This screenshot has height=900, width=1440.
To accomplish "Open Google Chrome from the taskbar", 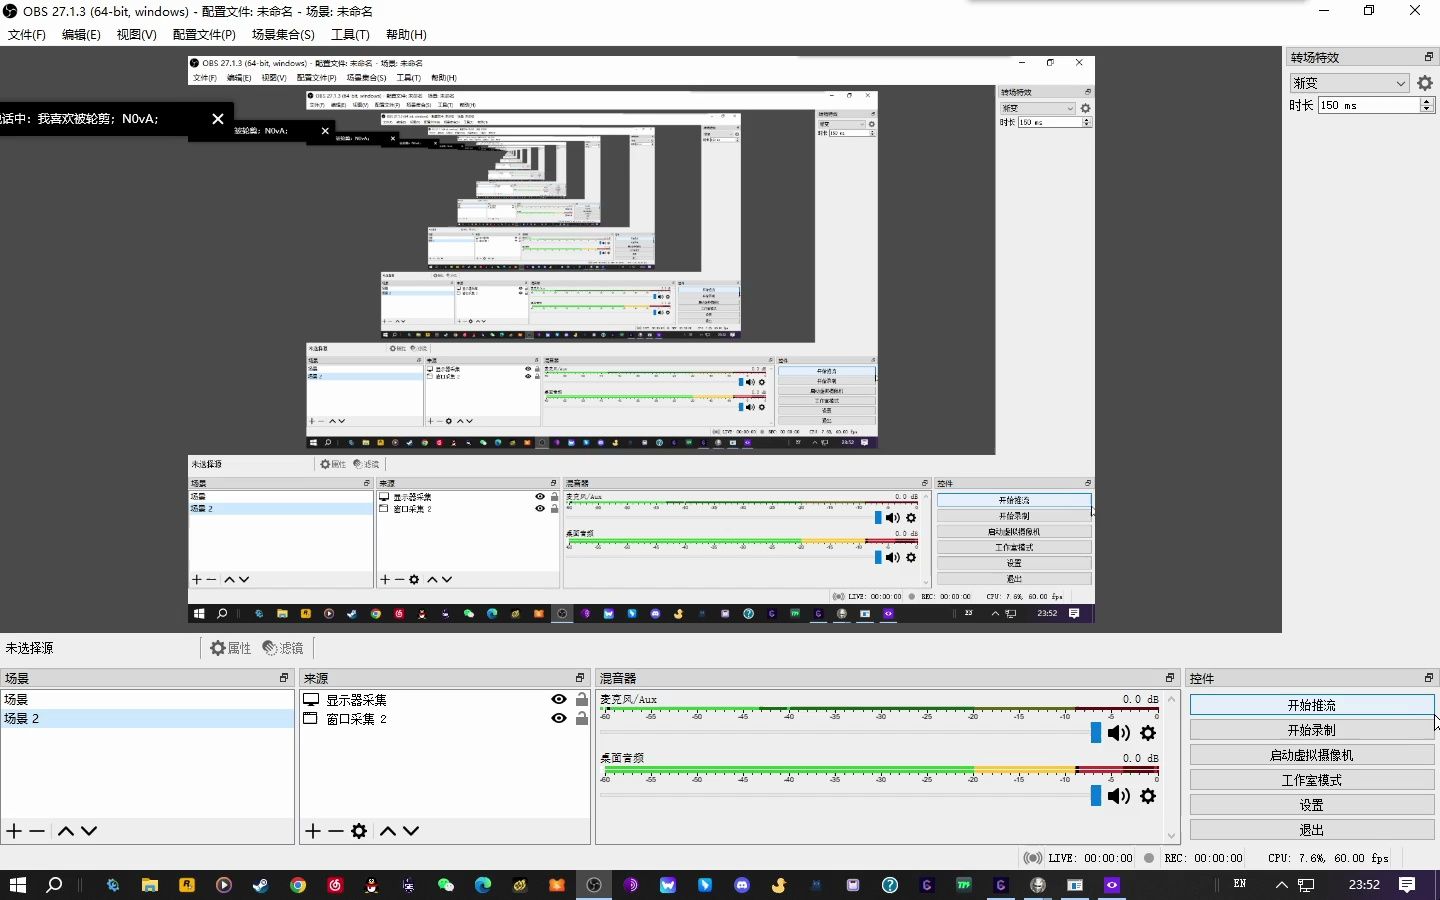I will pos(298,885).
